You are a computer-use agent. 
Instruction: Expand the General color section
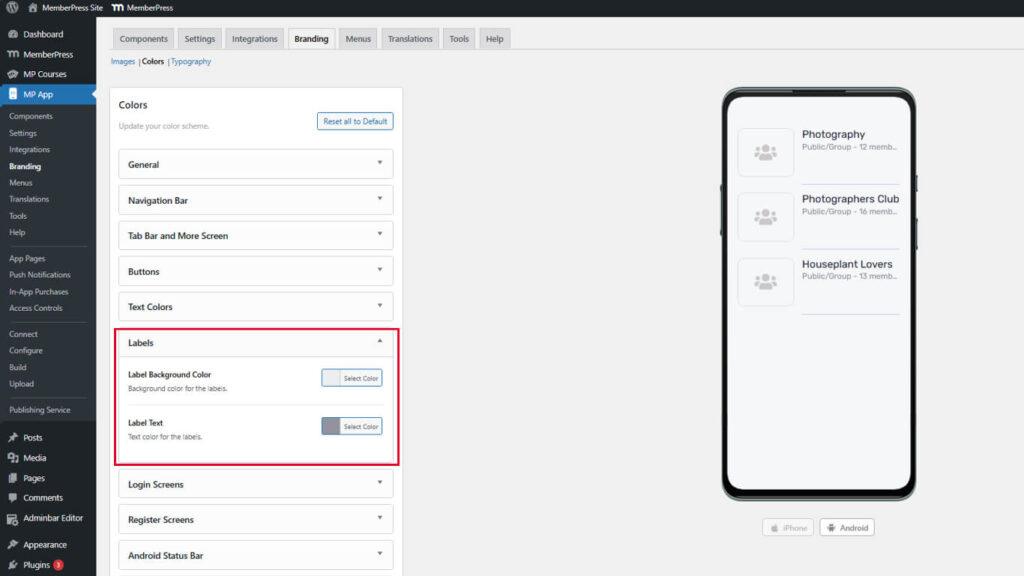pos(379,164)
